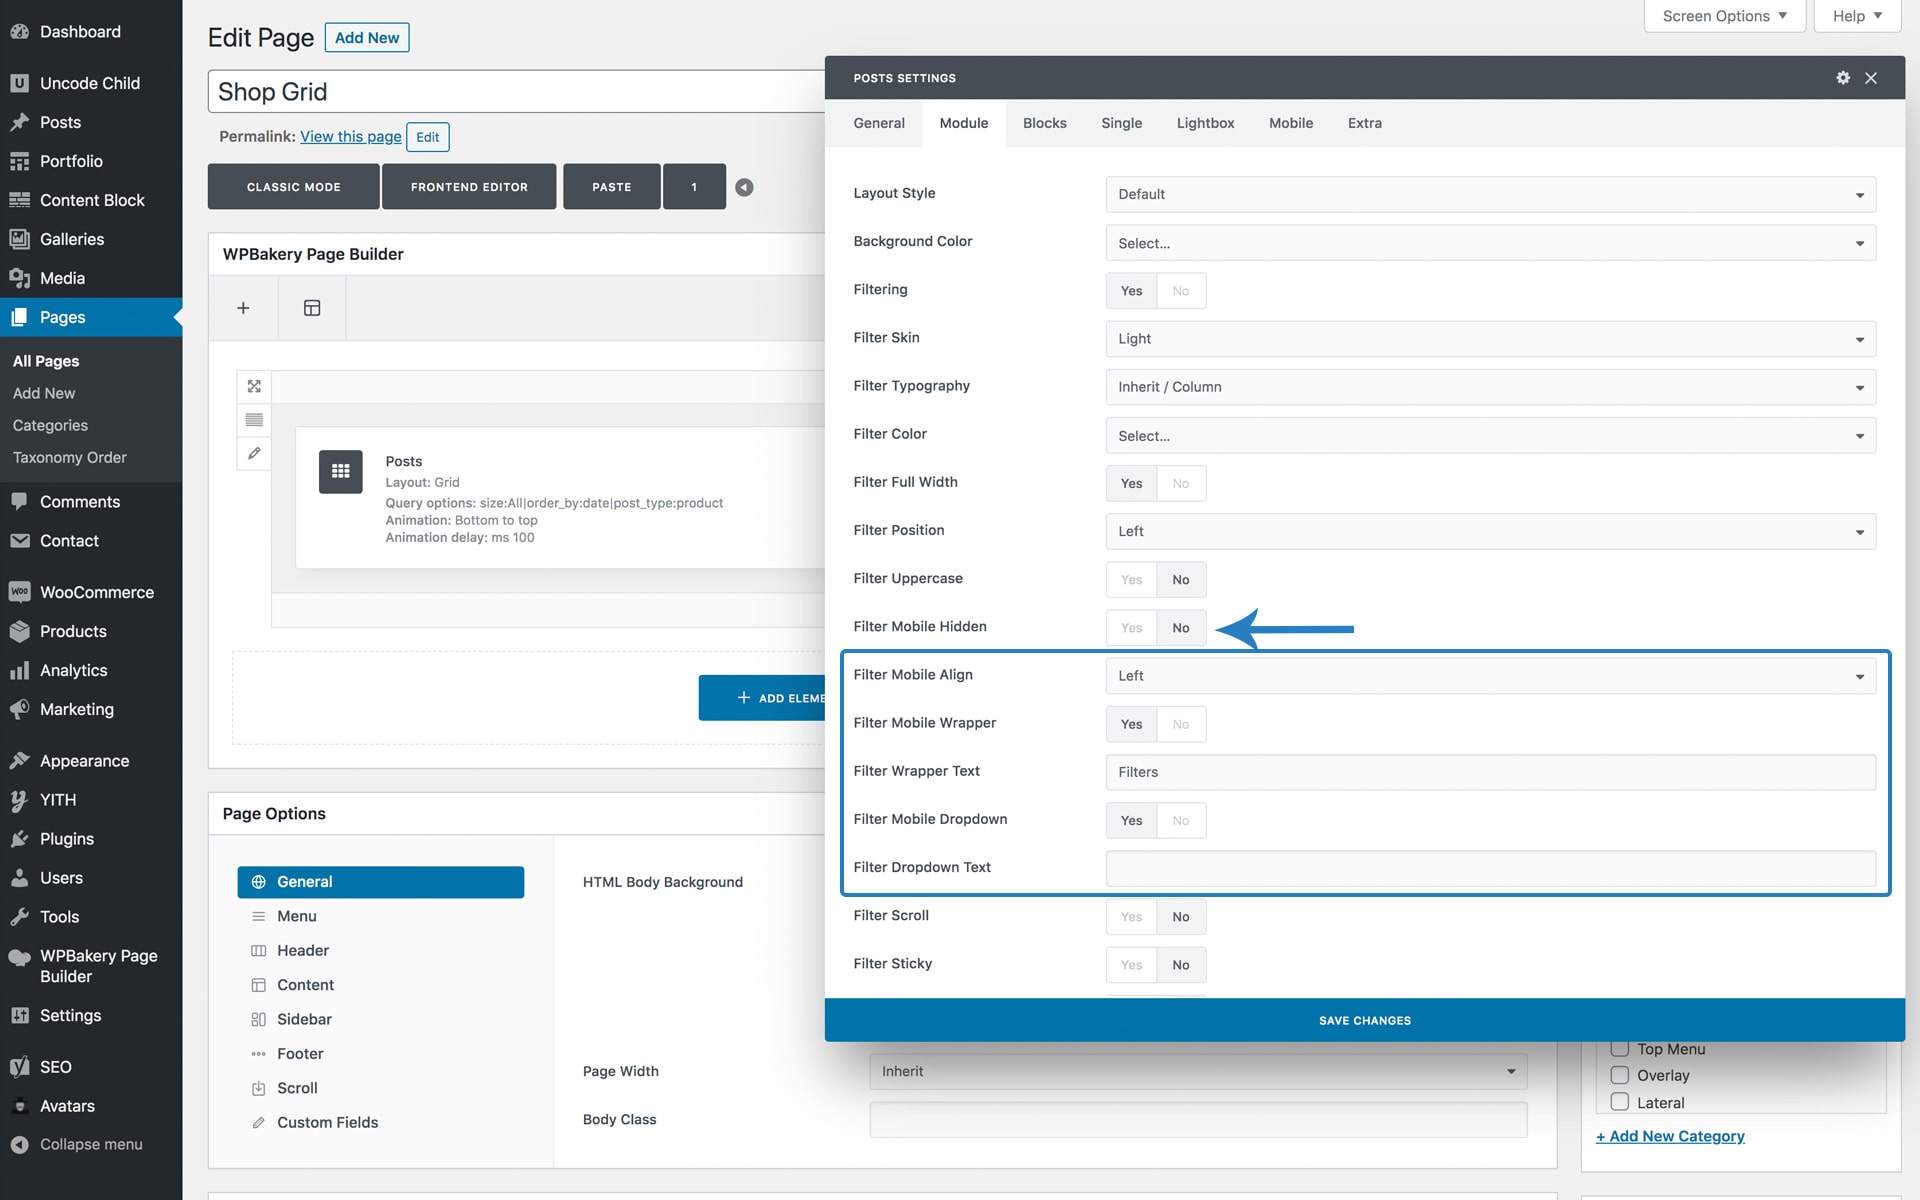Expand the Filter Skin dropdown
This screenshot has width=1920, height=1200.
click(1489, 339)
